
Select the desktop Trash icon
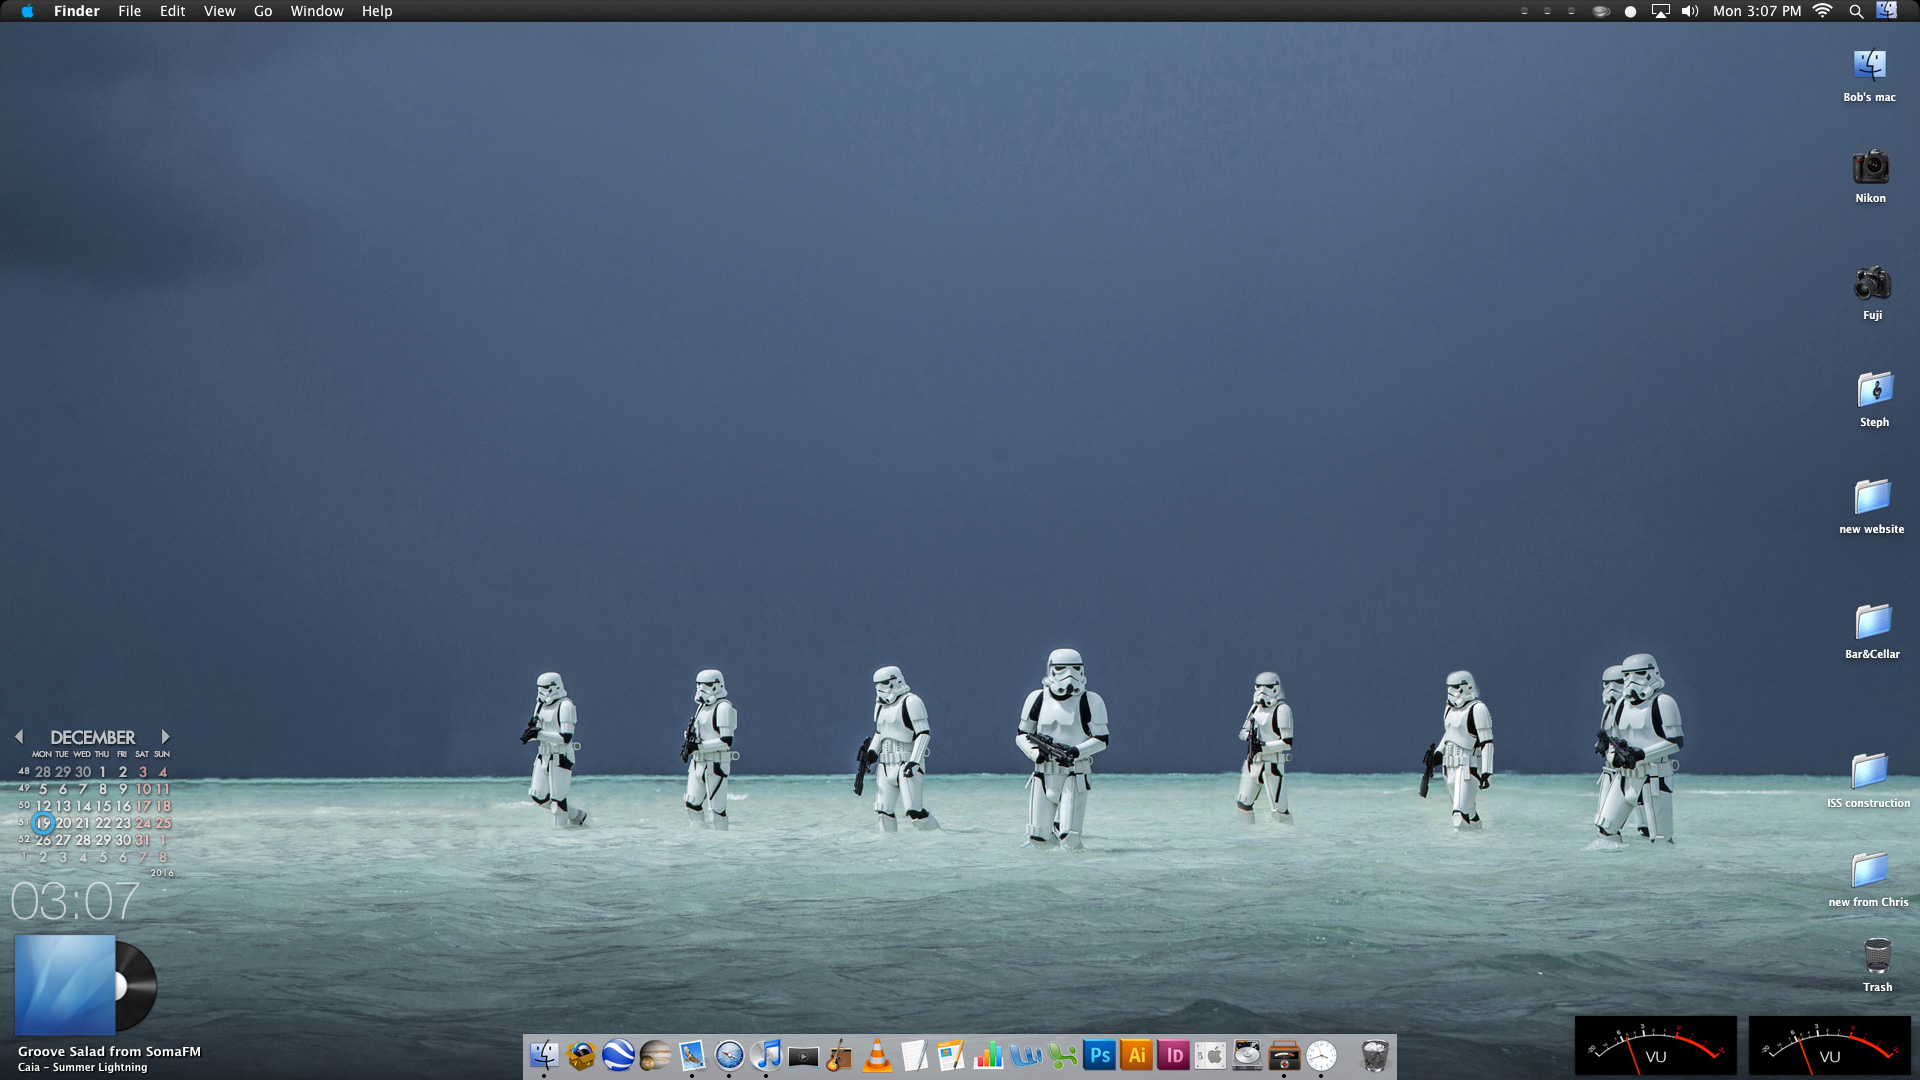[1877, 957]
